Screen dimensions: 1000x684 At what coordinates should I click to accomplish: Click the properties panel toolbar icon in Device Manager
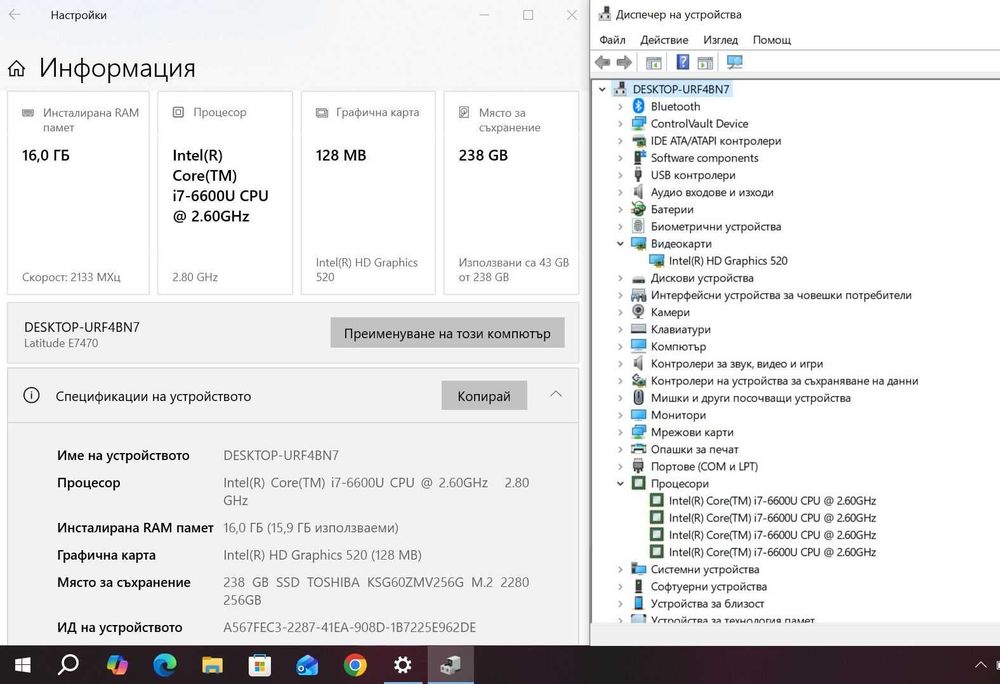click(x=654, y=62)
